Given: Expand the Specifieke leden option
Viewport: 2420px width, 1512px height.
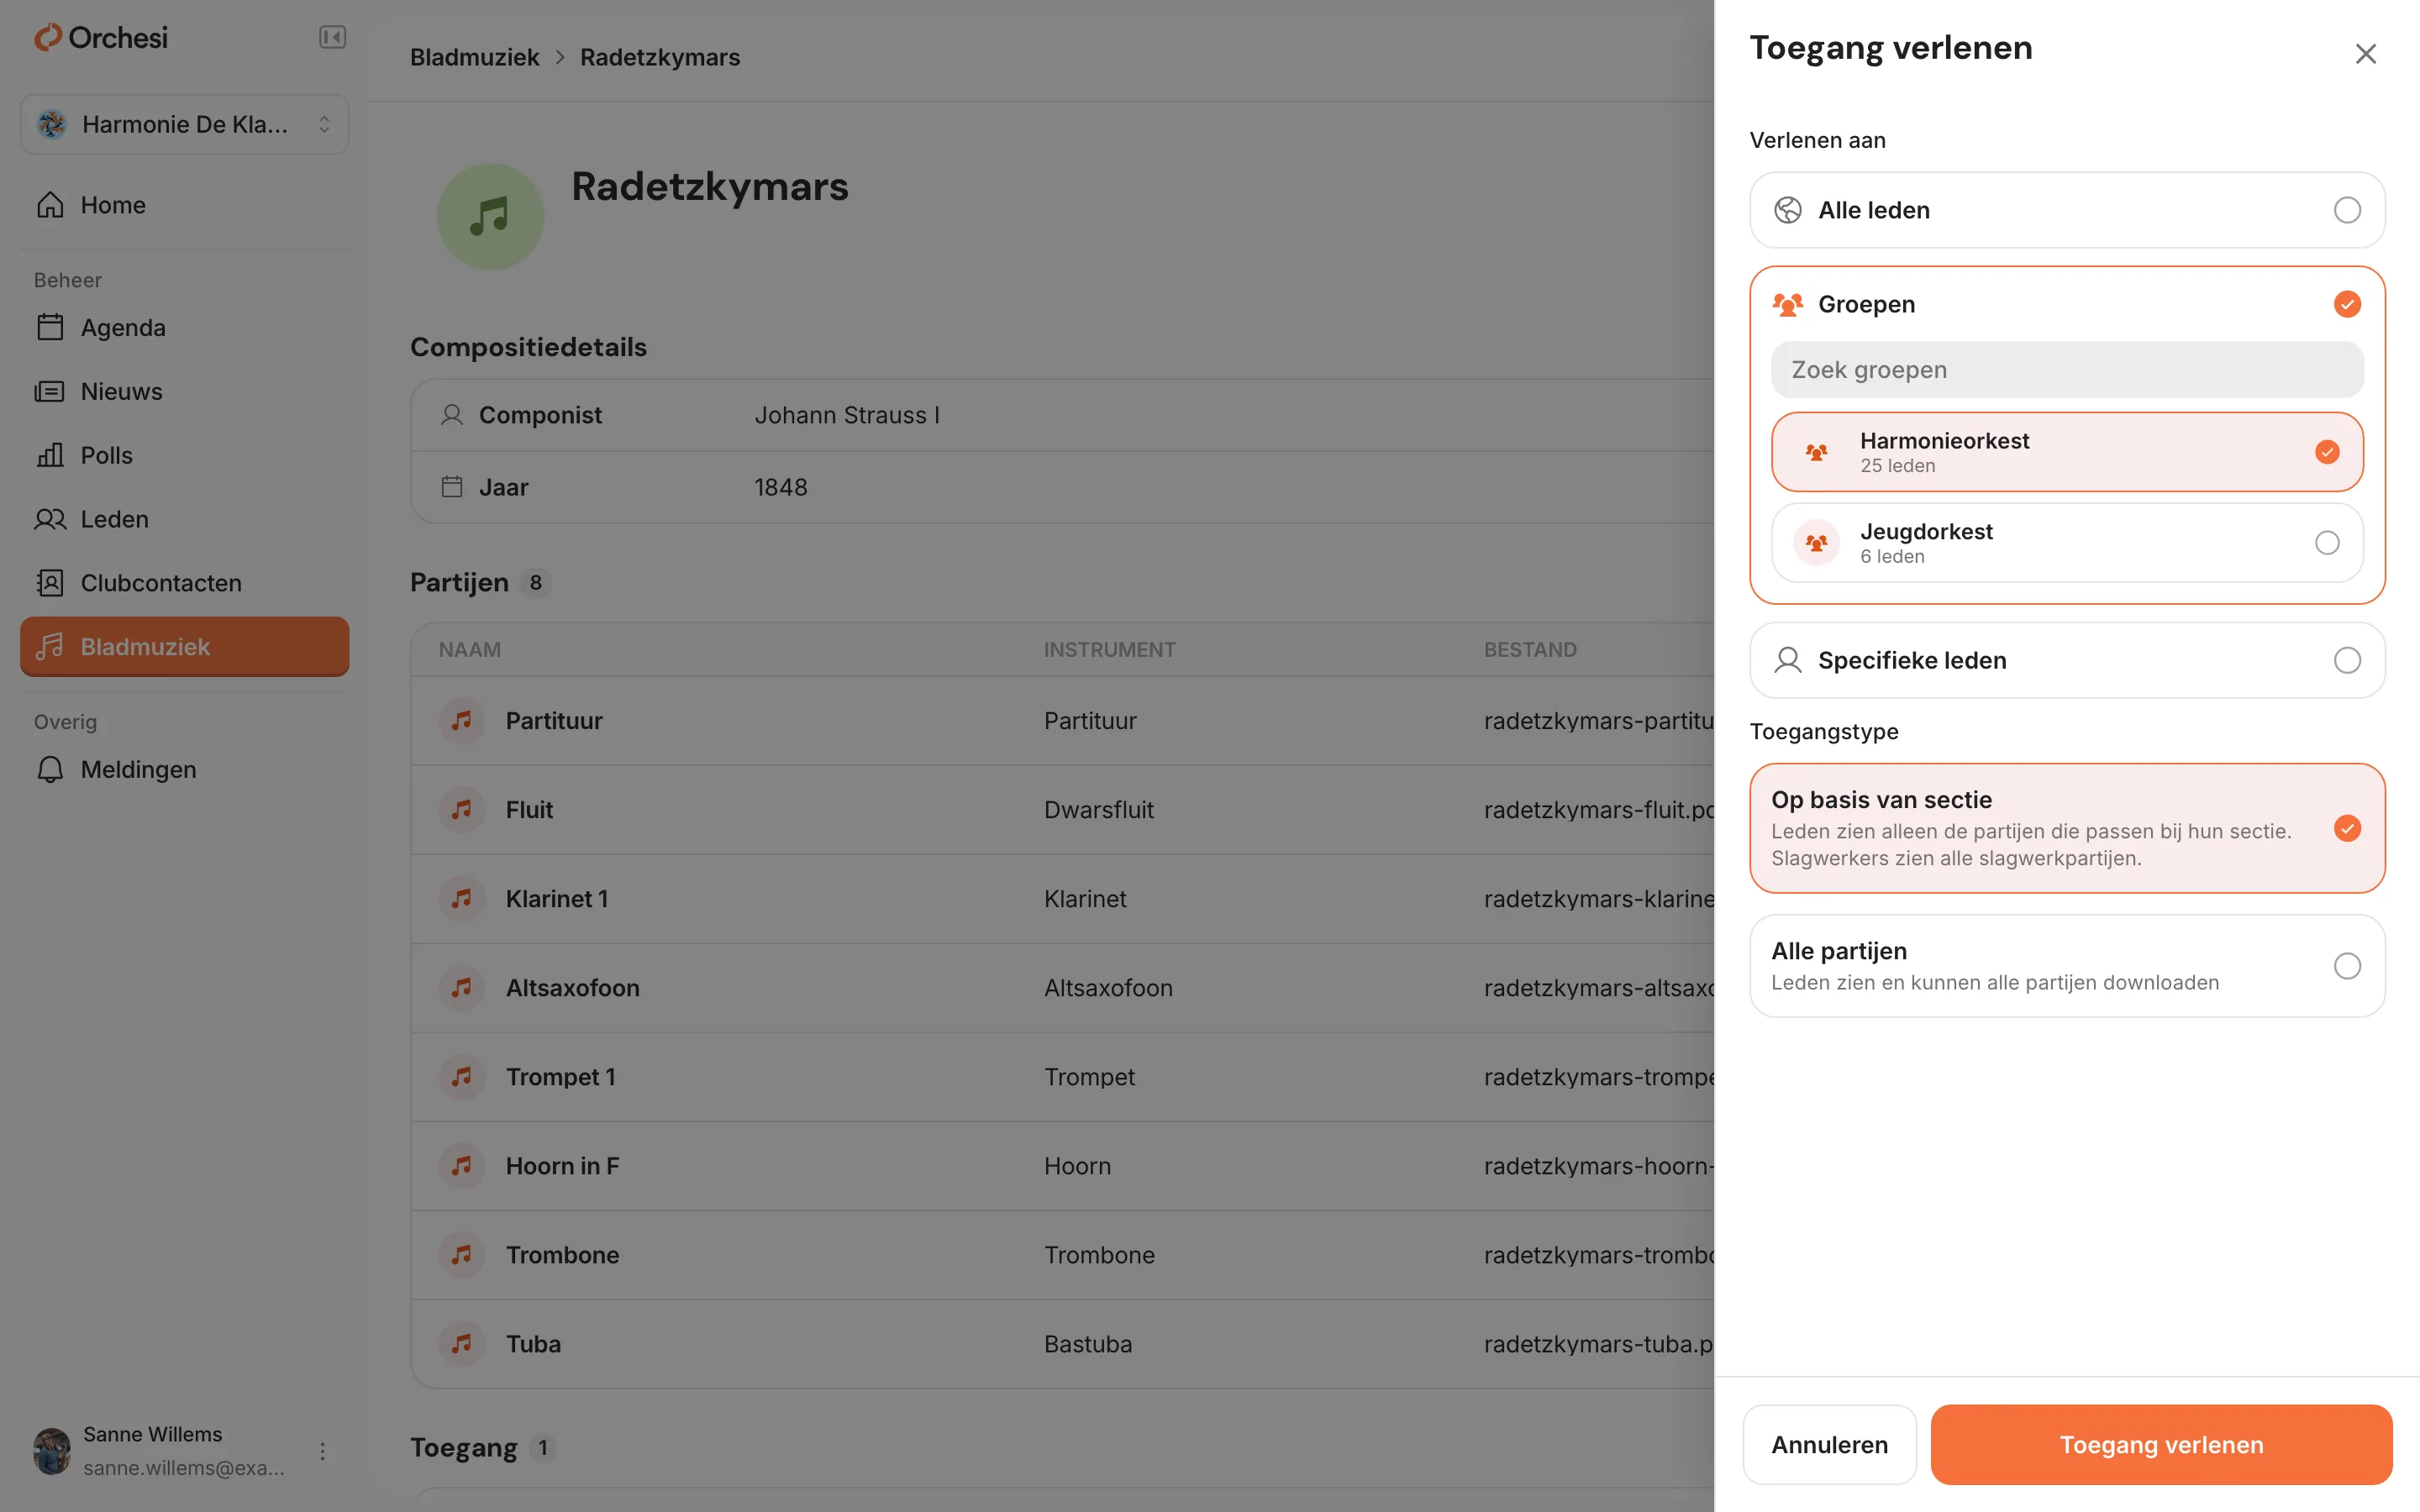Looking at the screenshot, I should pyautogui.click(x=2067, y=660).
